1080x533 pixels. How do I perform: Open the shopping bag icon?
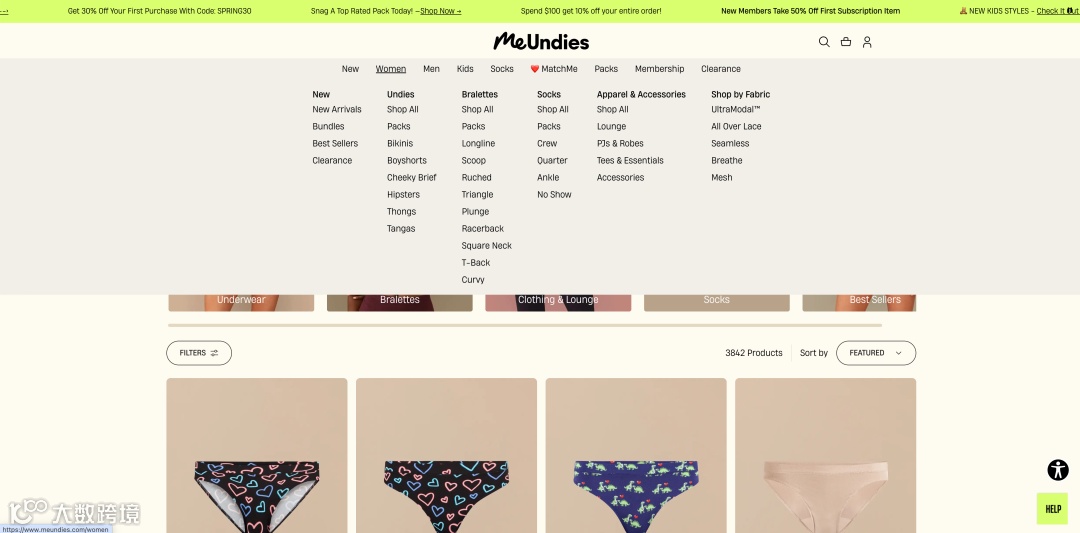click(x=846, y=42)
